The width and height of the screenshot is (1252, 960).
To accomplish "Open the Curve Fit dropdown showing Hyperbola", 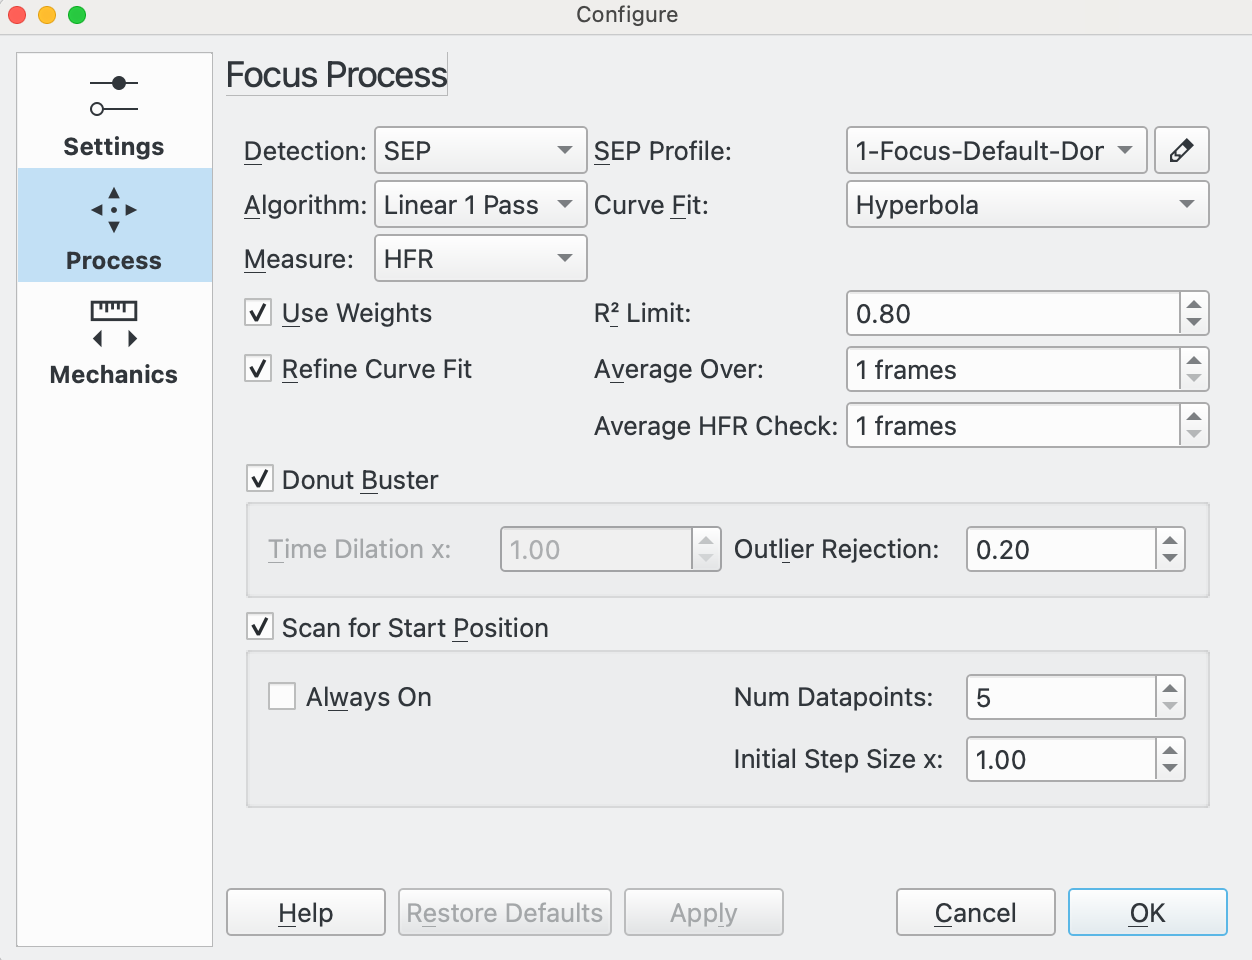I will point(1027,204).
